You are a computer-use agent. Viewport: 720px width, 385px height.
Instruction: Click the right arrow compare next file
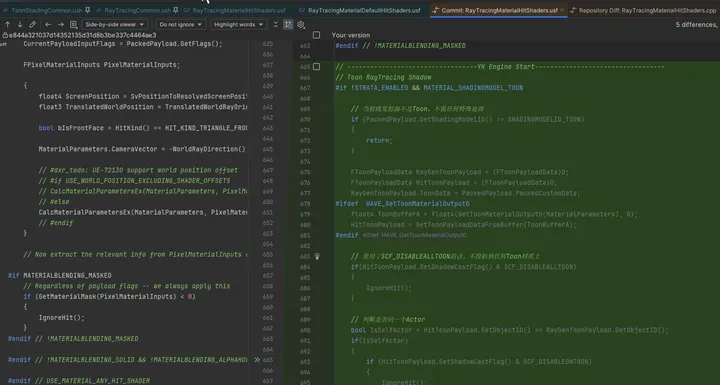tap(61, 24)
